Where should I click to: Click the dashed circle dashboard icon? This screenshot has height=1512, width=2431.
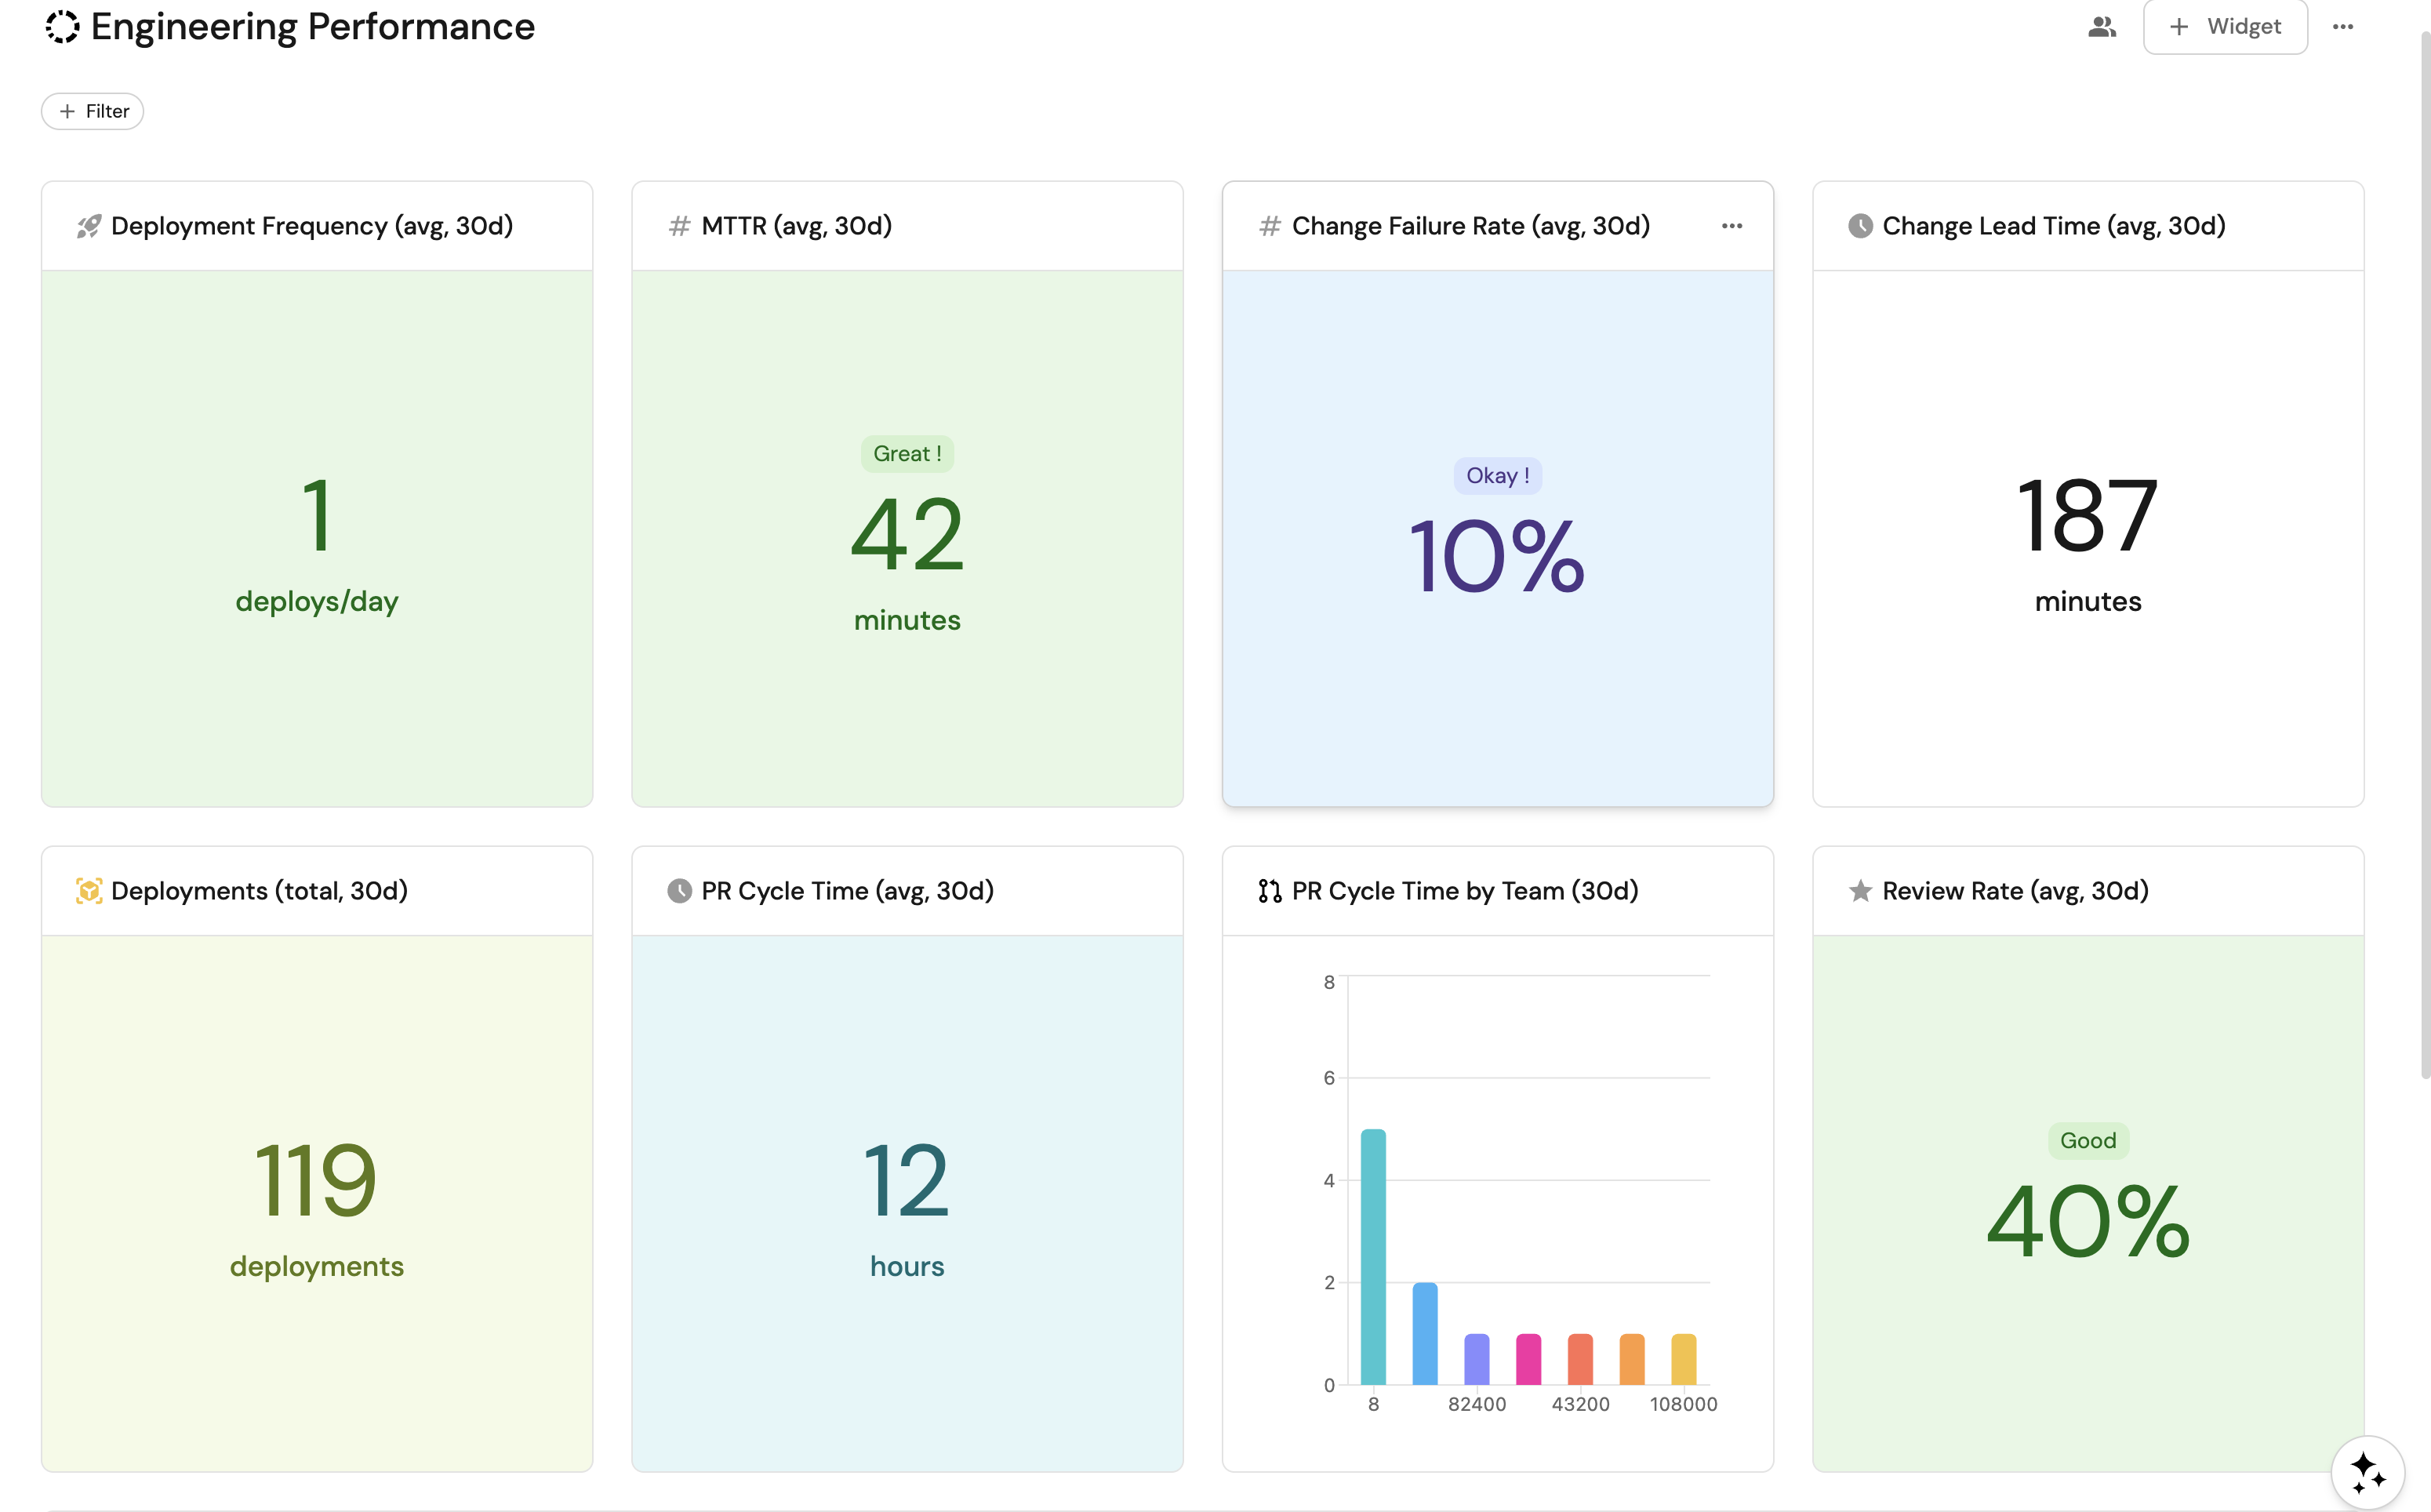62,27
